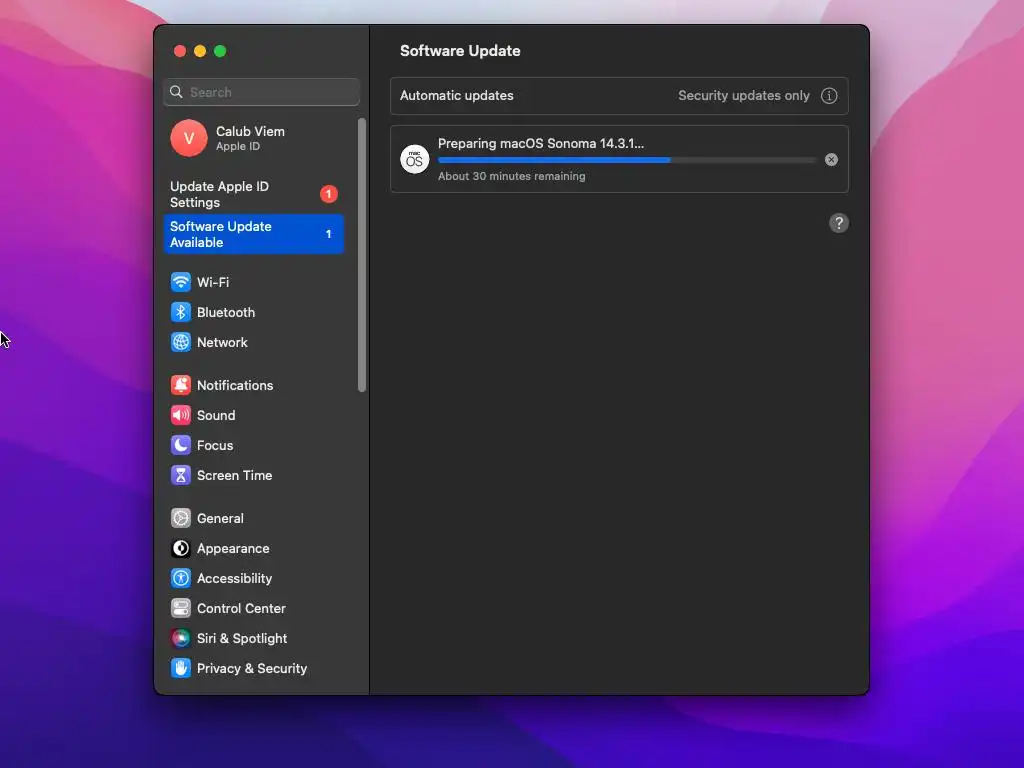Click the badge count on Software Update Available
Screen dimensions: 1024x768
click(328, 234)
